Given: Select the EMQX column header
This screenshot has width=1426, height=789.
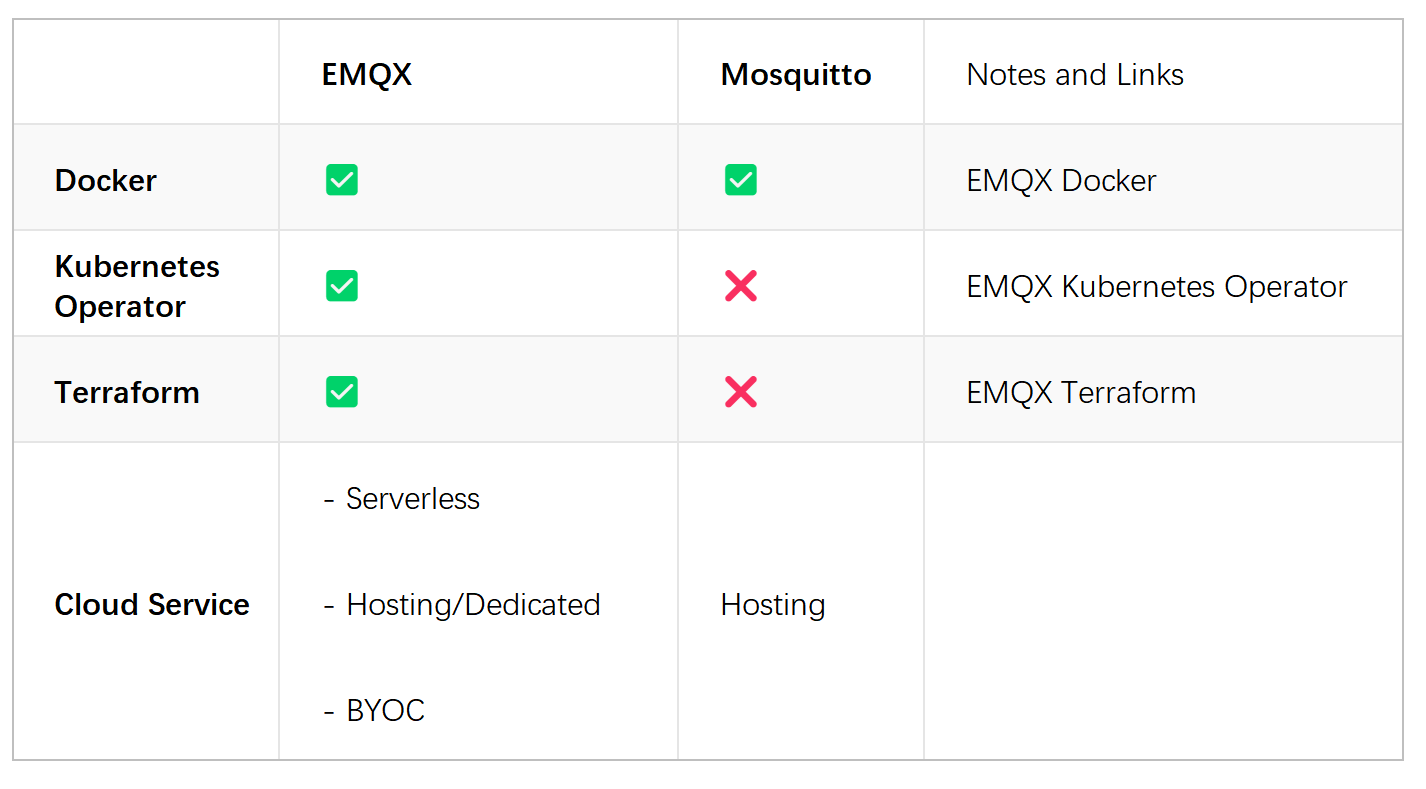Looking at the screenshot, I should coord(367,75).
